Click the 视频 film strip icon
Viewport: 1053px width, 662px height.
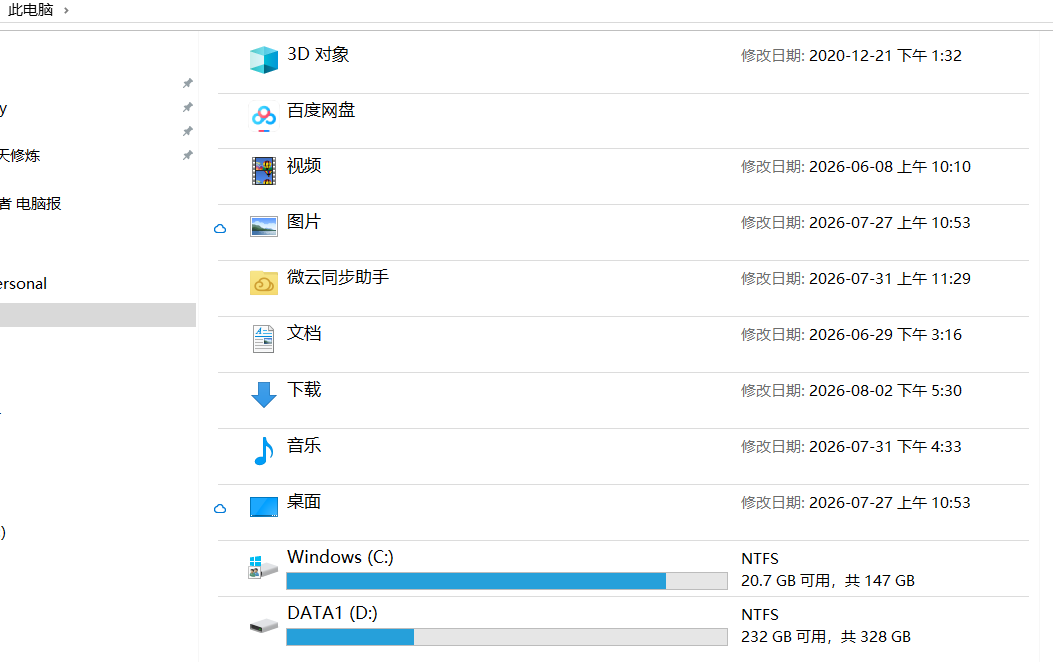(x=263, y=171)
